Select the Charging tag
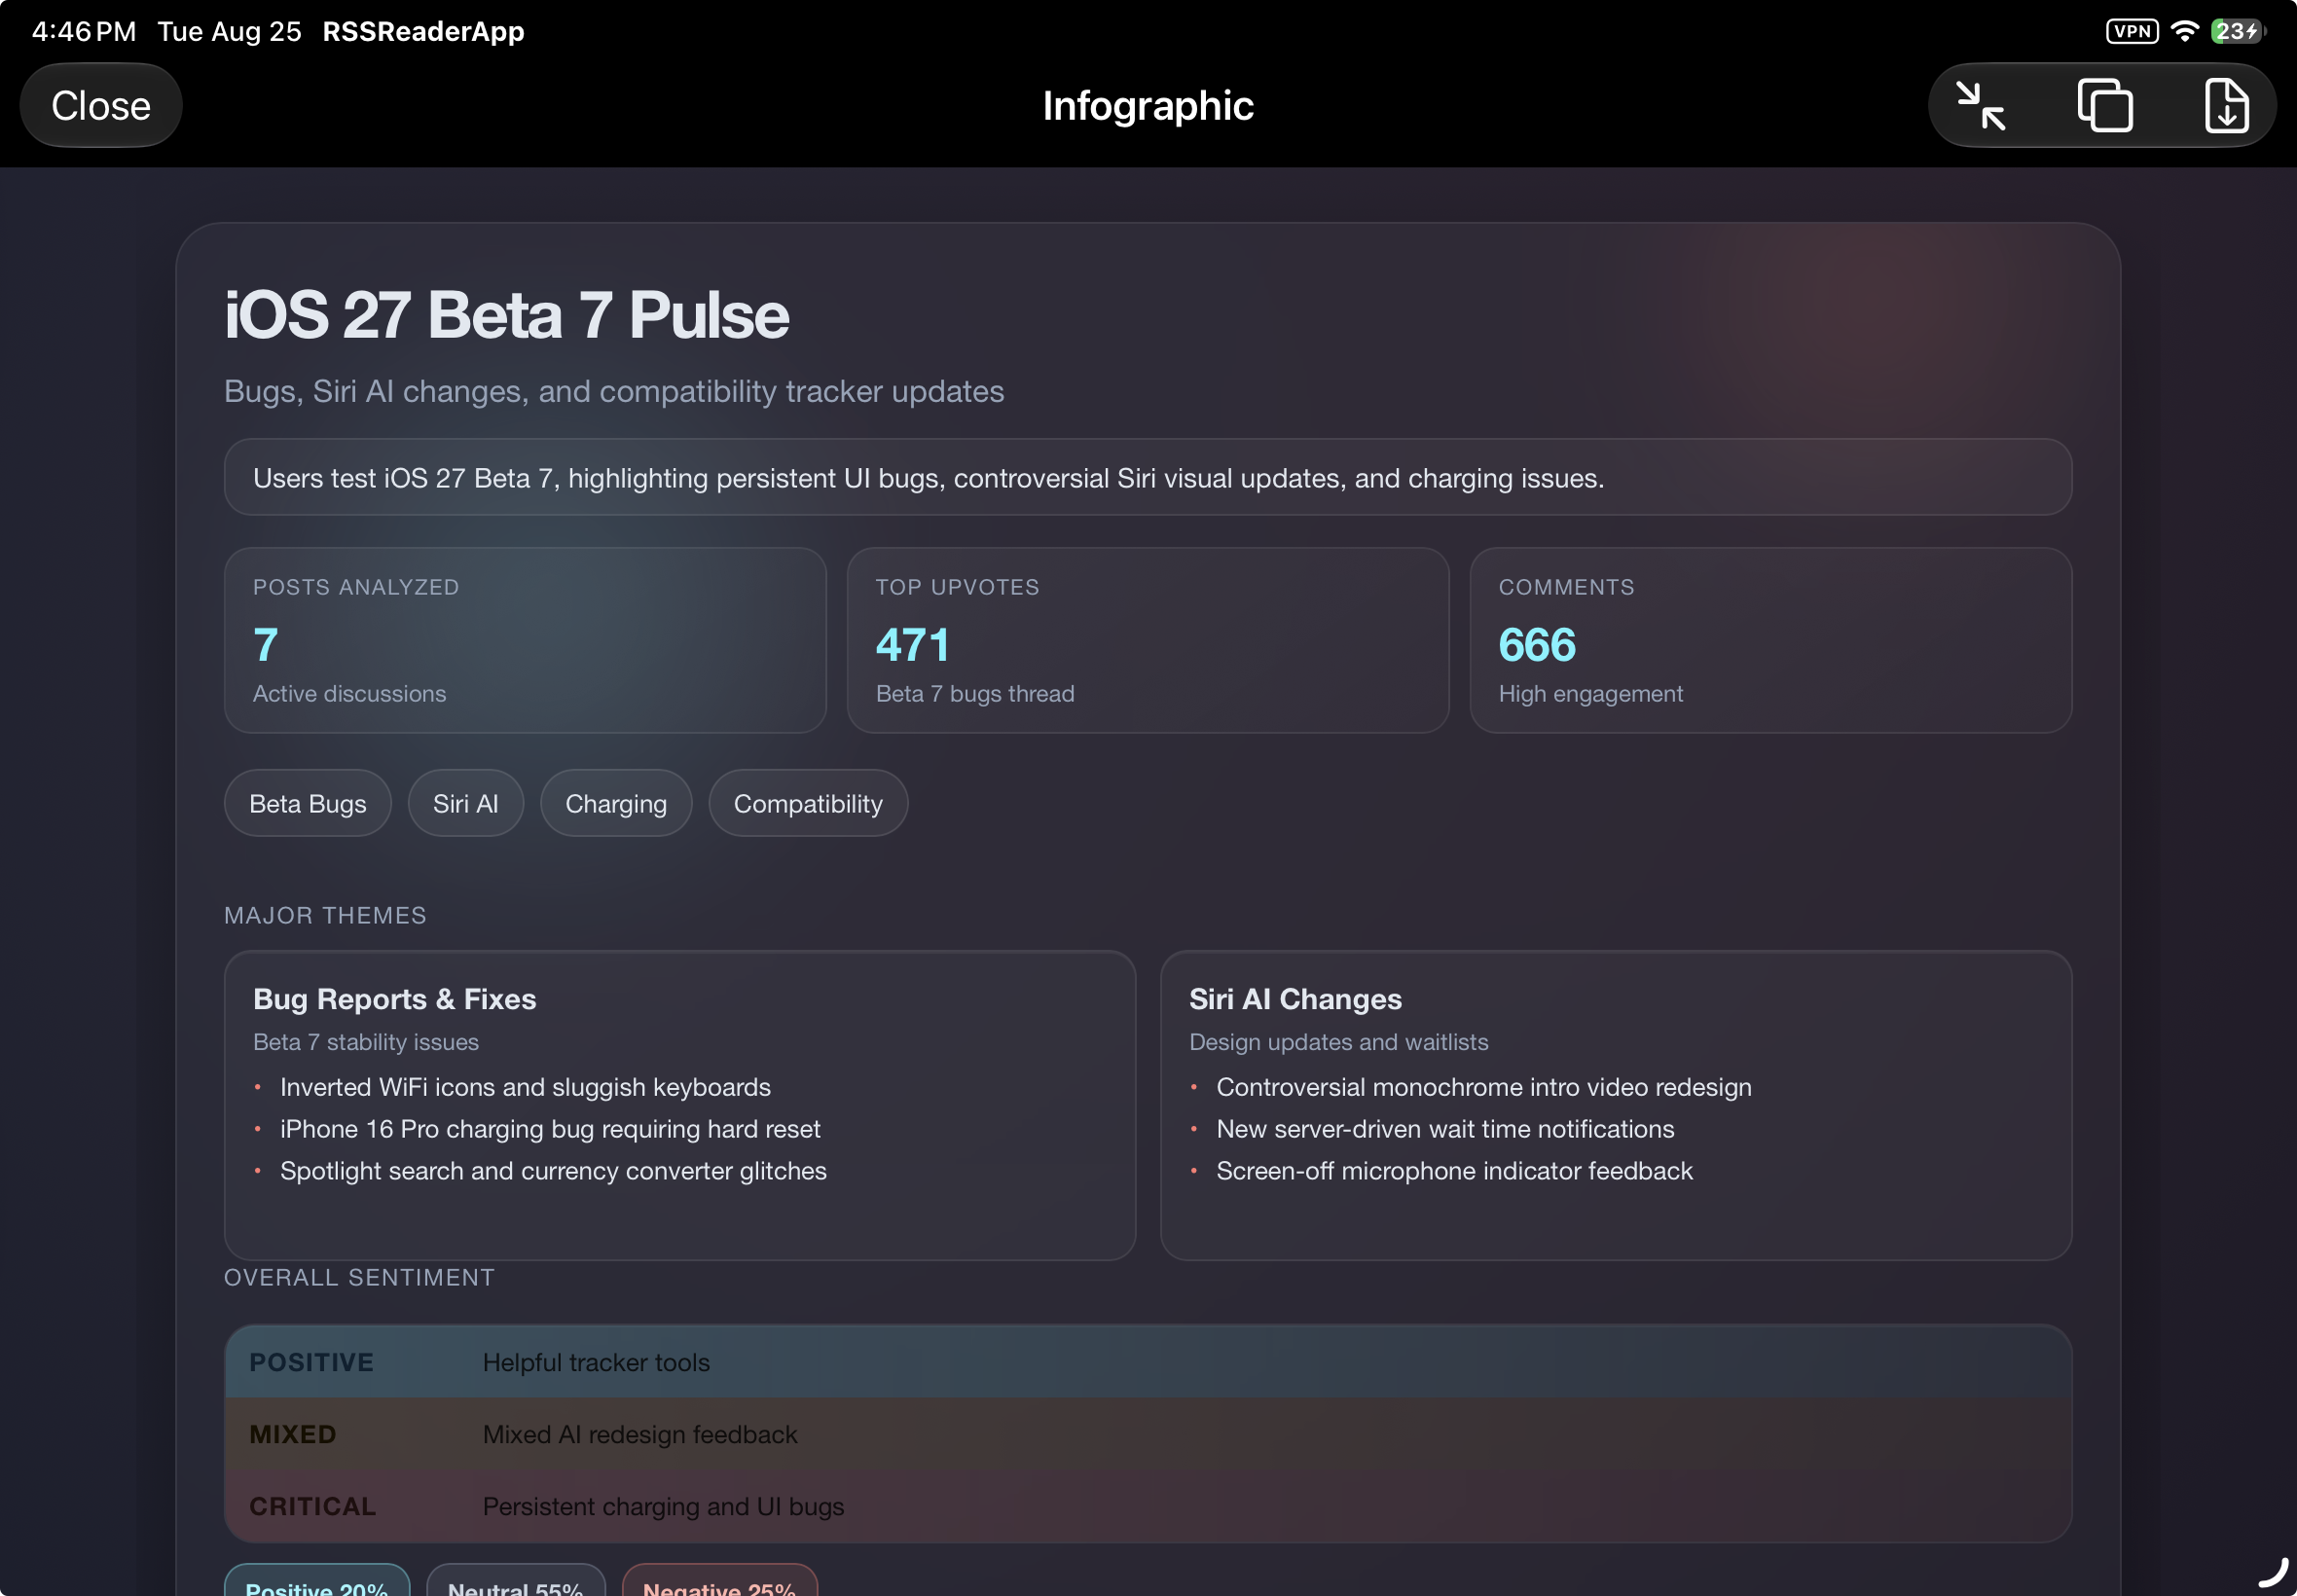Viewport: 2297px width, 1596px height. [x=616, y=803]
